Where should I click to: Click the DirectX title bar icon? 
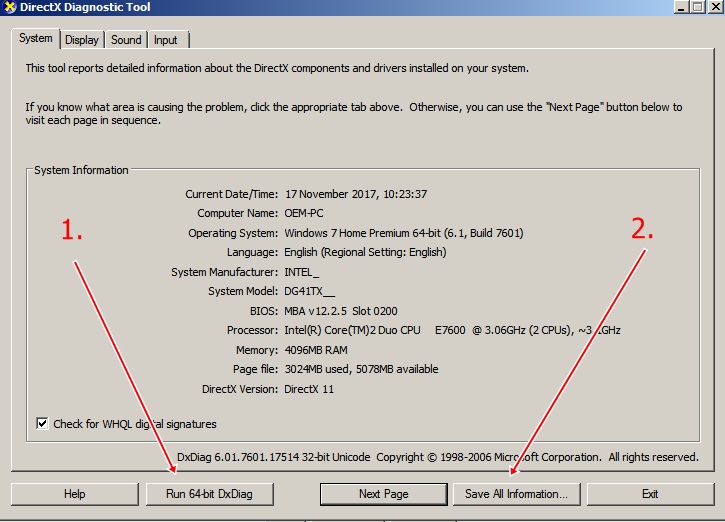9,7
